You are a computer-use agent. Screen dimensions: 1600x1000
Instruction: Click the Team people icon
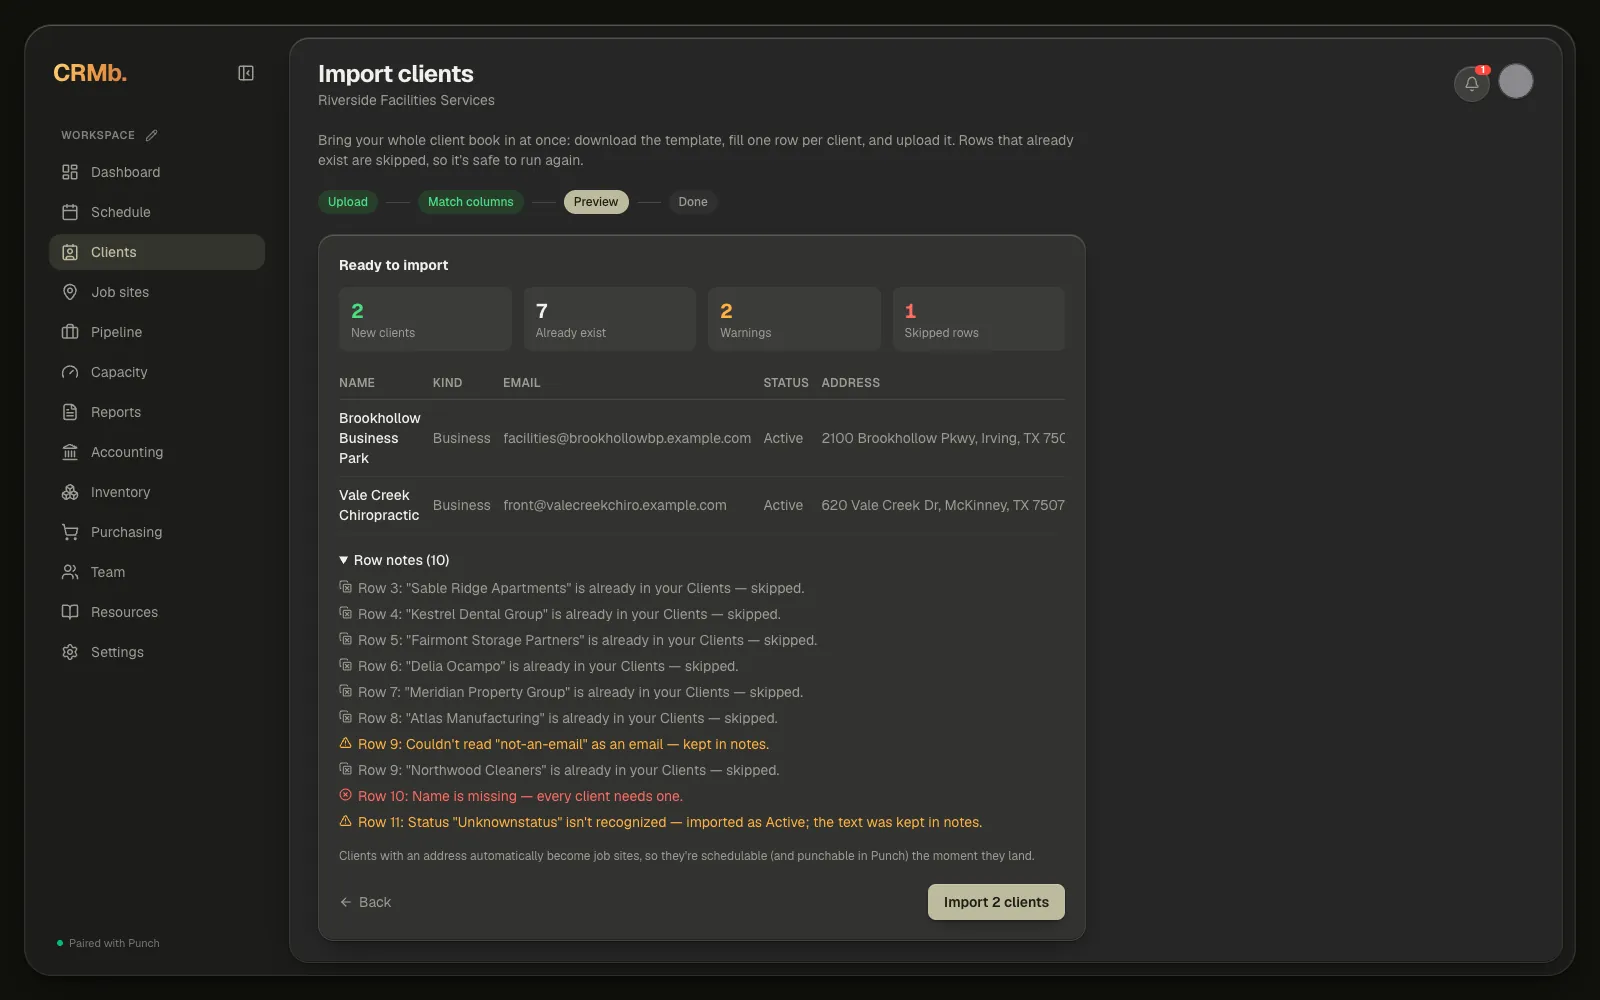coord(70,572)
